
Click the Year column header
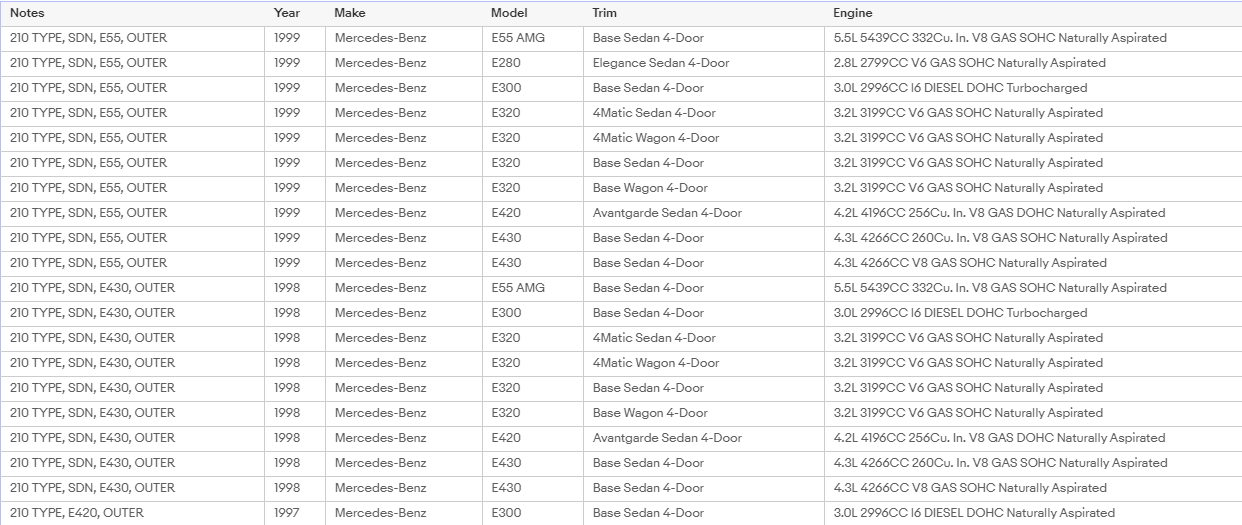coord(295,13)
